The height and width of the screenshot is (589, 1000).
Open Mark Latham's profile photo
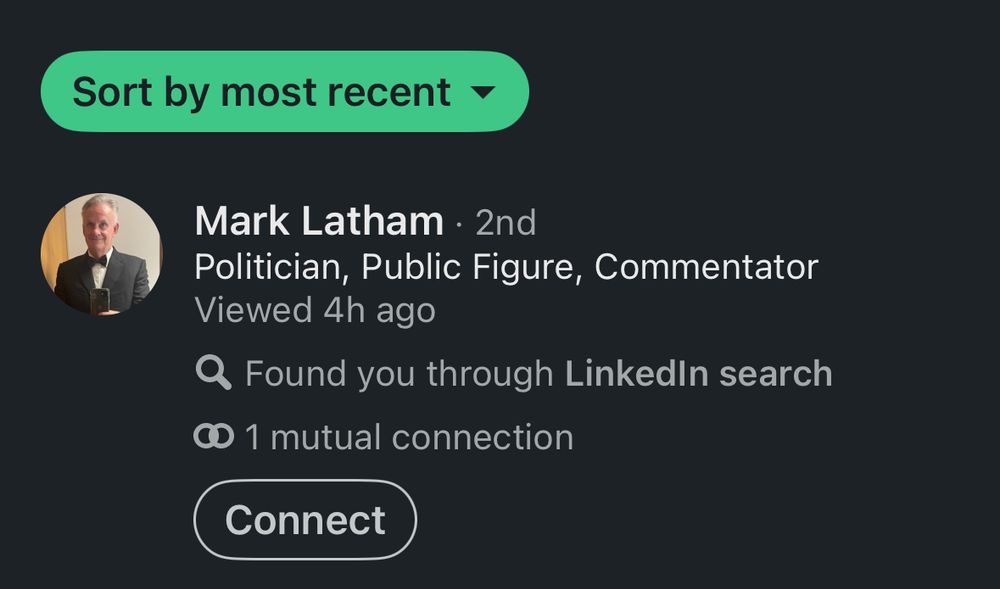tap(101, 254)
